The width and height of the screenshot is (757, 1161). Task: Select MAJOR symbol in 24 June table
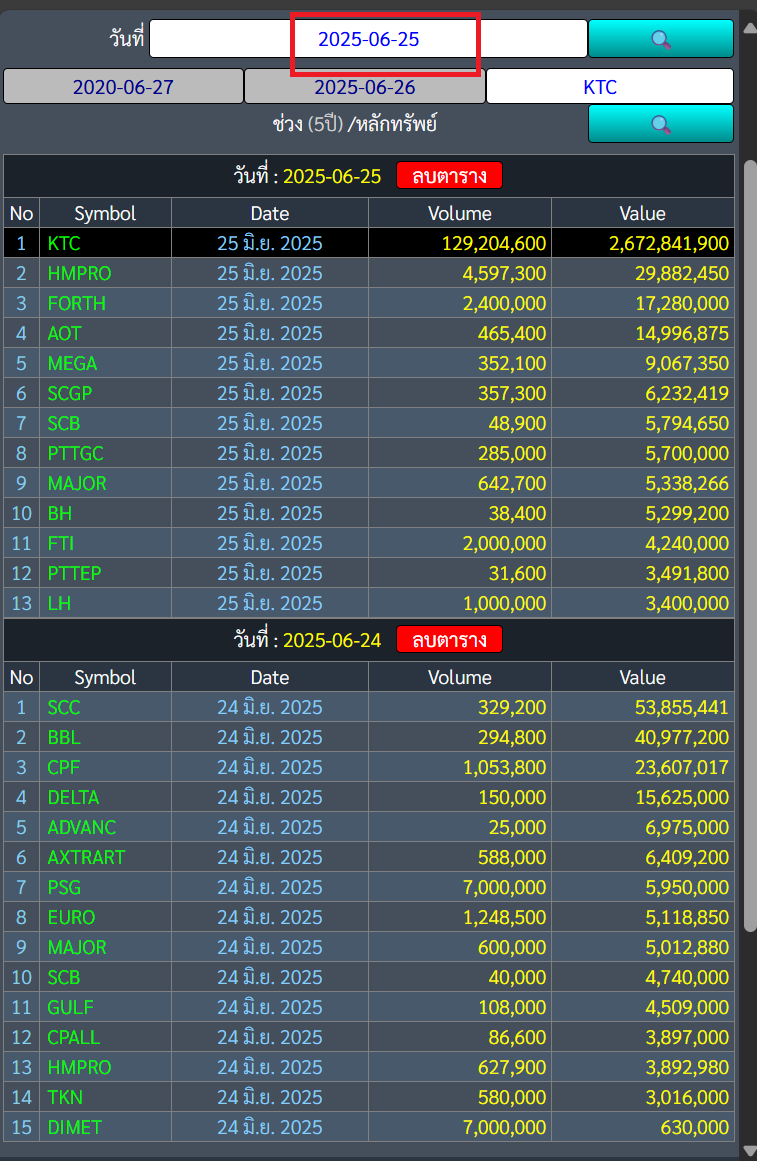coord(77,947)
